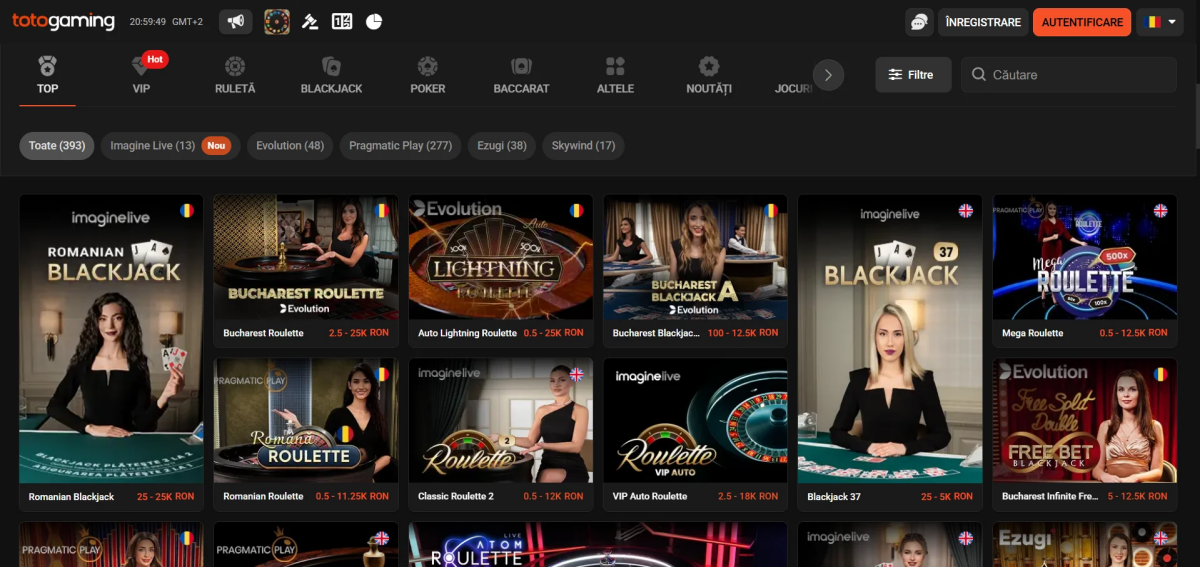Click the poker chip icon above POKER
This screenshot has width=1200, height=567.
point(428,66)
